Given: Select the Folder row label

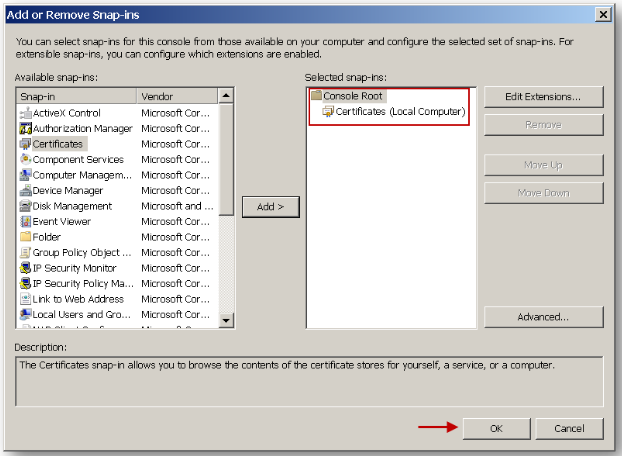Looking at the screenshot, I should (46, 237).
